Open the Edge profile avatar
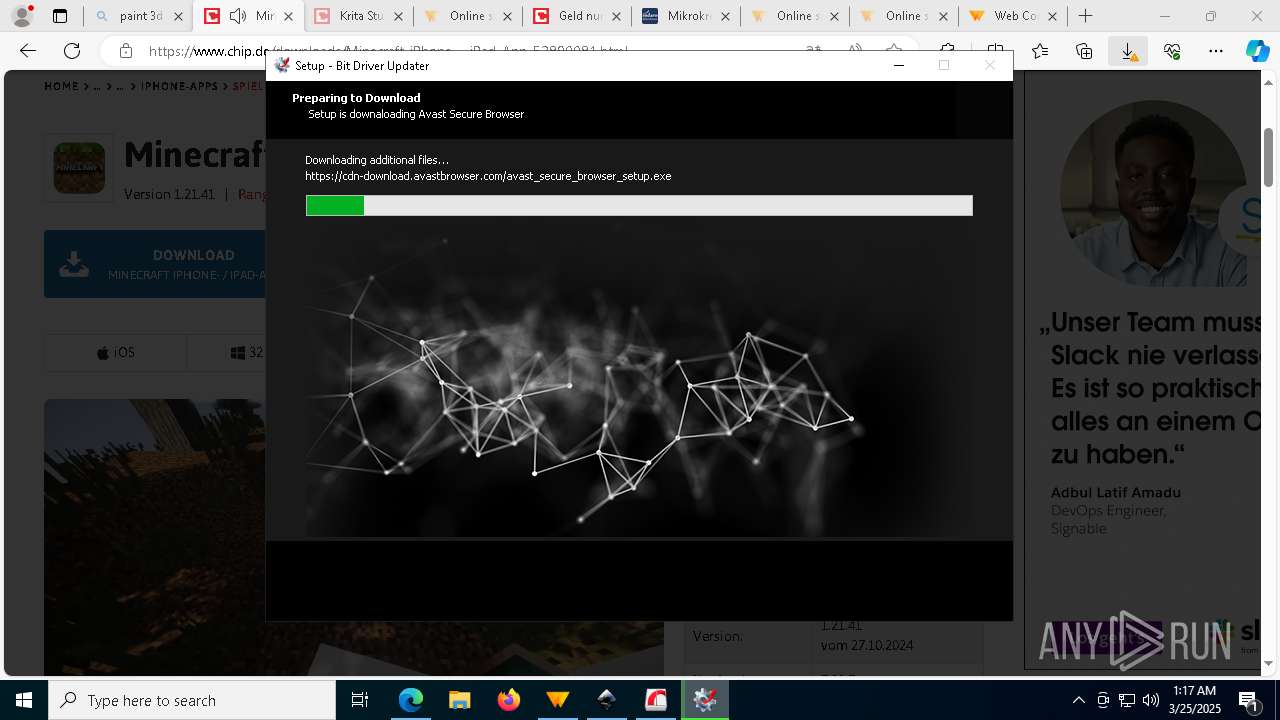The height and width of the screenshot is (720, 1280). click(22, 16)
